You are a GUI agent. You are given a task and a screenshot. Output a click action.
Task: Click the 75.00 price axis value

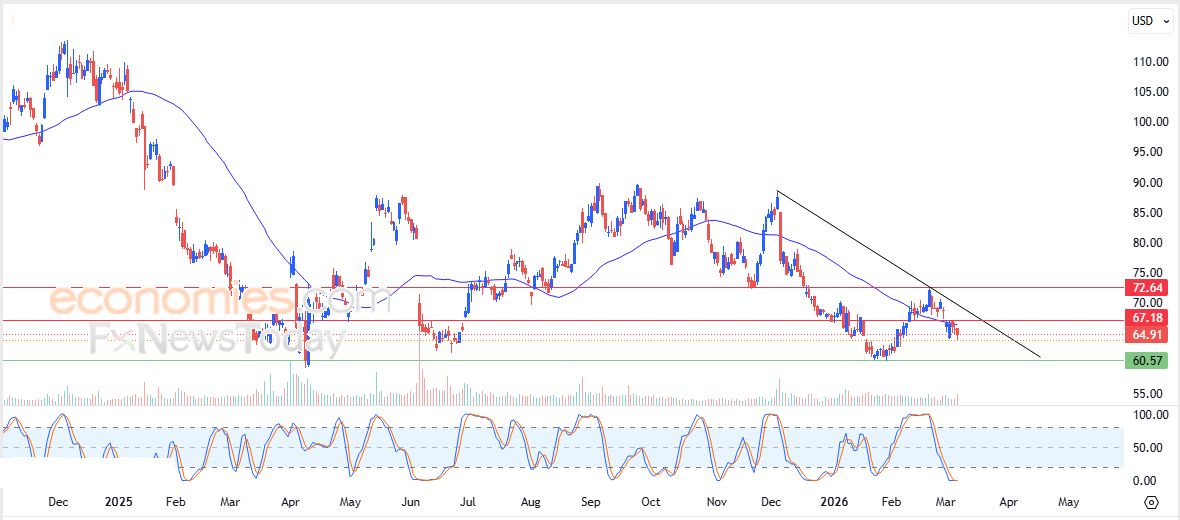tap(1148, 272)
